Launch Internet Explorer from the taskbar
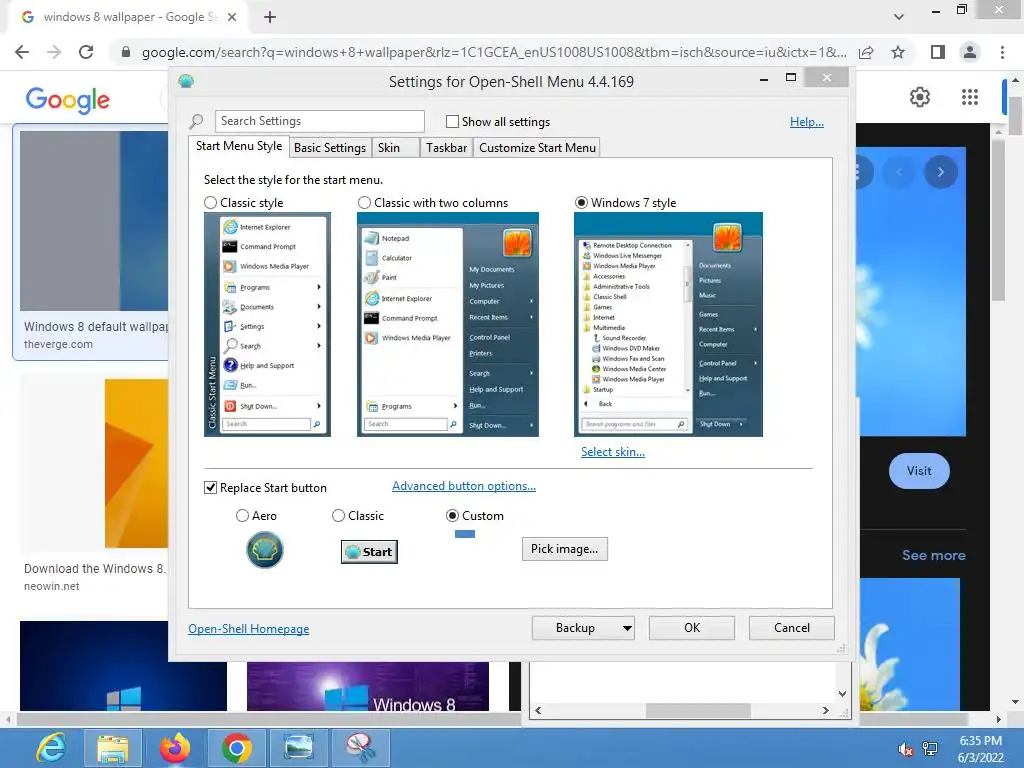 51,748
